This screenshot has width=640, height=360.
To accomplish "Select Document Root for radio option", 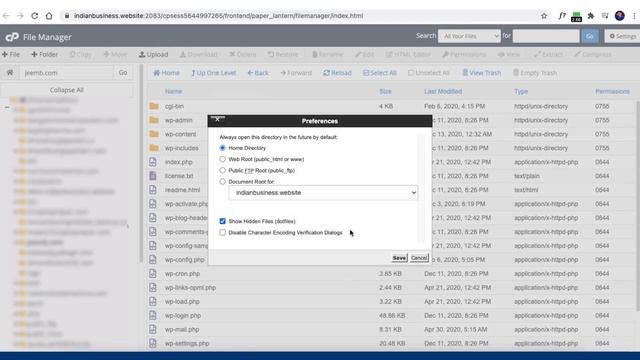I will 222,182.
